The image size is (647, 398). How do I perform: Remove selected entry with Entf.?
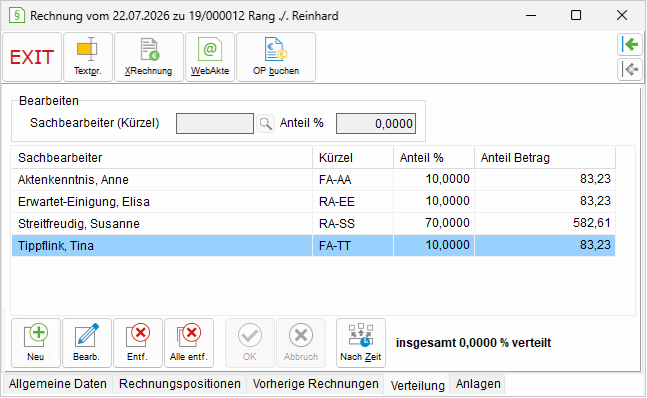pos(138,343)
